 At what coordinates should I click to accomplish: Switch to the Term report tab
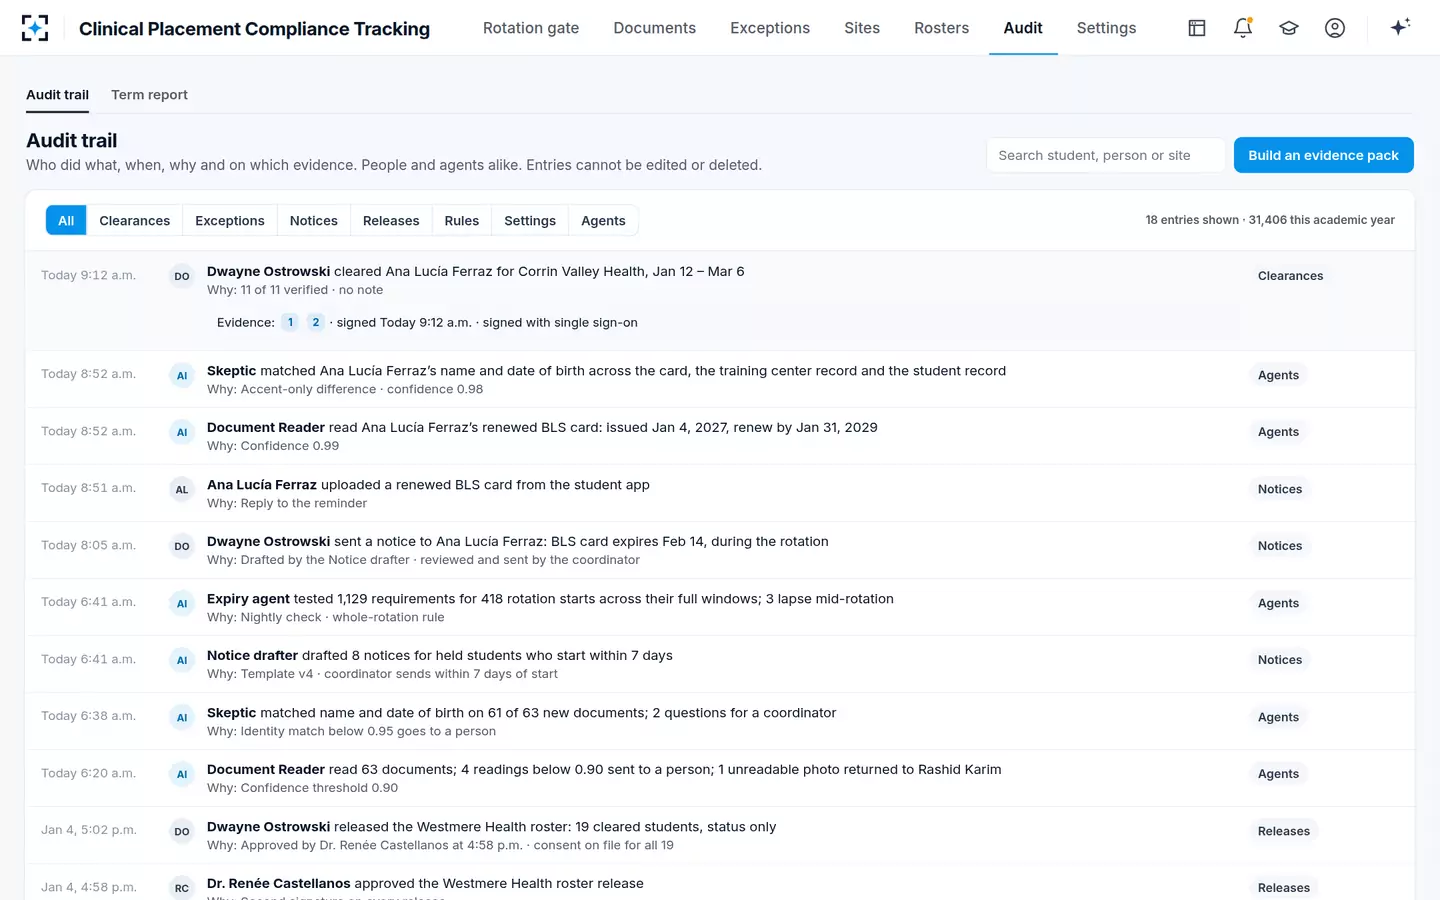click(149, 95)
